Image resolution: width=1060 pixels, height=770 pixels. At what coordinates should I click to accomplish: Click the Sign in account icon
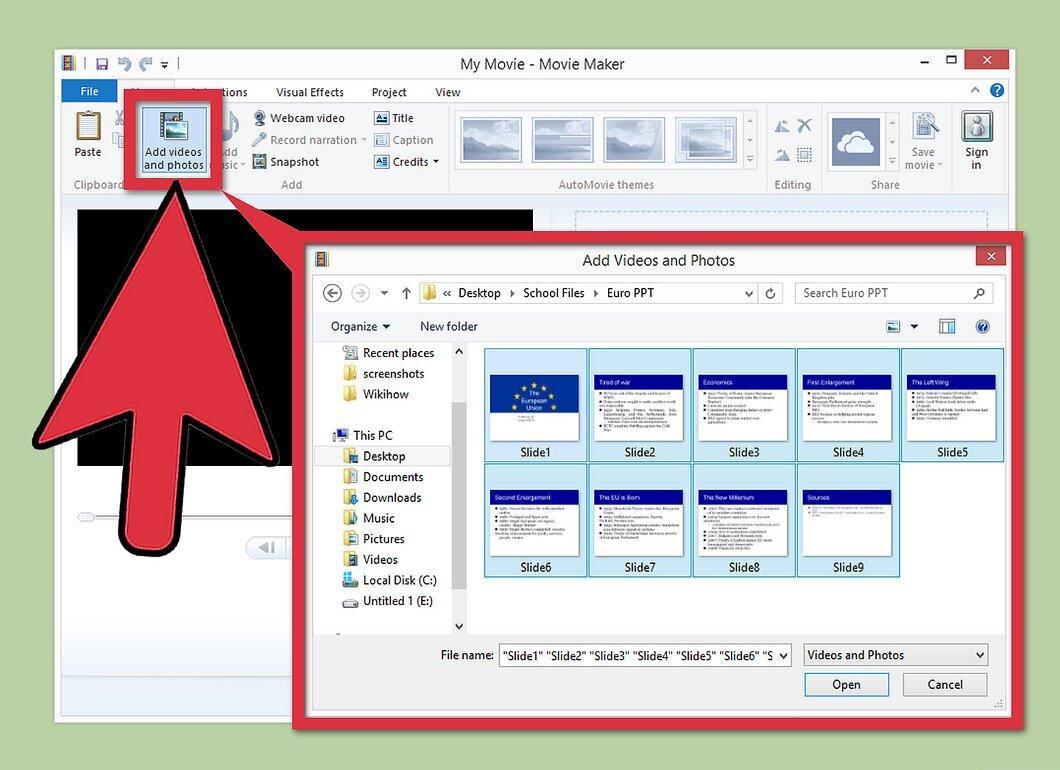(x=976, y=126)
